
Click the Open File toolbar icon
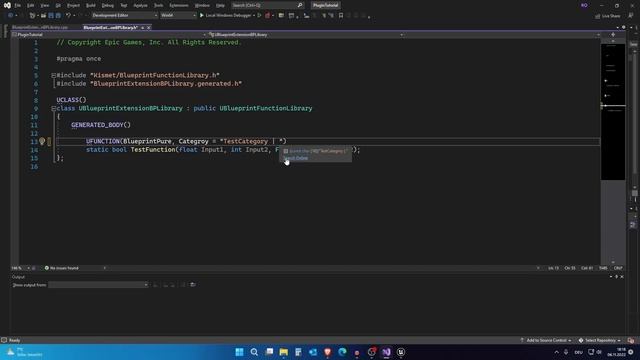(43, 16)
